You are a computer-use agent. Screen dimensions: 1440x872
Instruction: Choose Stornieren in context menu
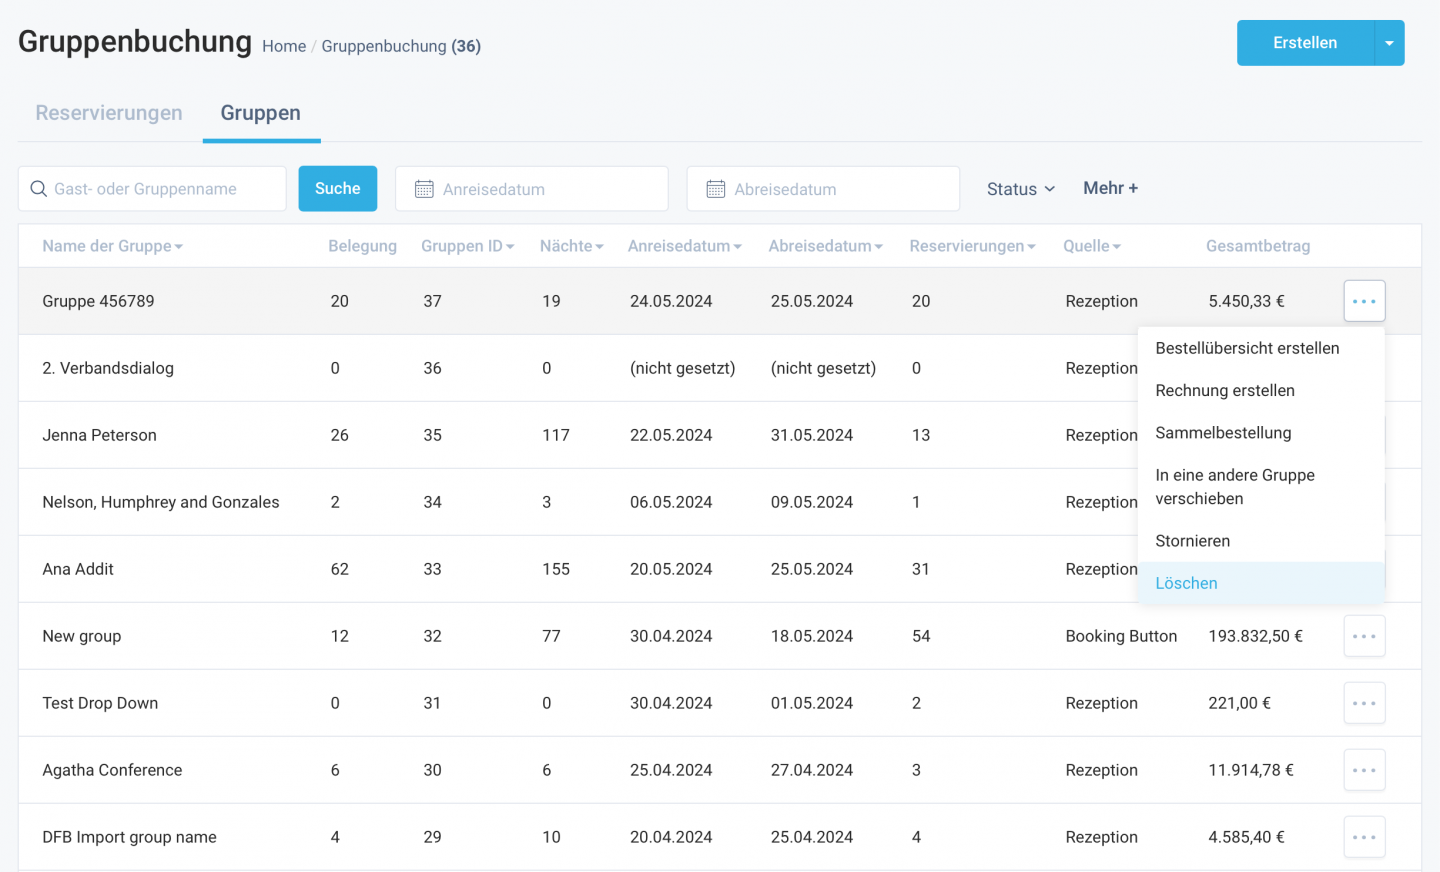tap(1261, 541)
